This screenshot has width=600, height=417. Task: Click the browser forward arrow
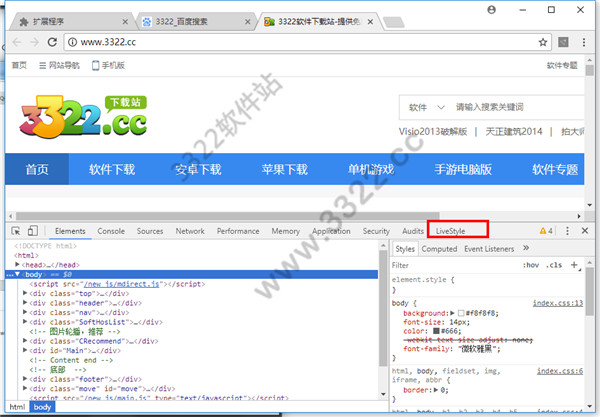tap(34, 42)
